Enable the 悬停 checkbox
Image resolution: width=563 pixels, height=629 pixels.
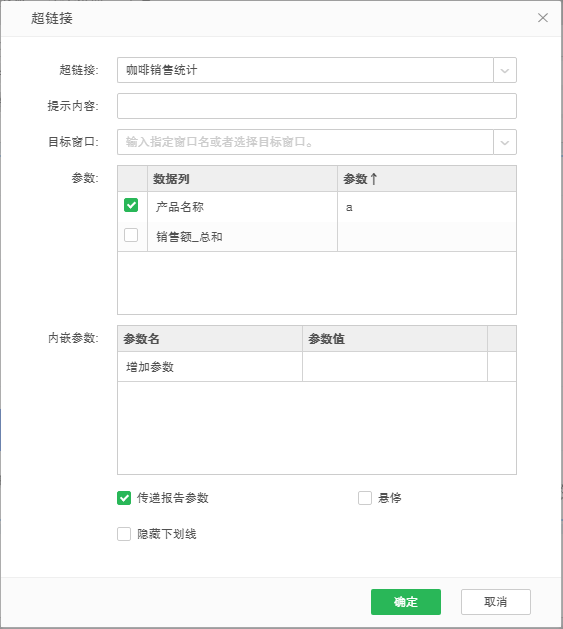click(x=365, y=498)
